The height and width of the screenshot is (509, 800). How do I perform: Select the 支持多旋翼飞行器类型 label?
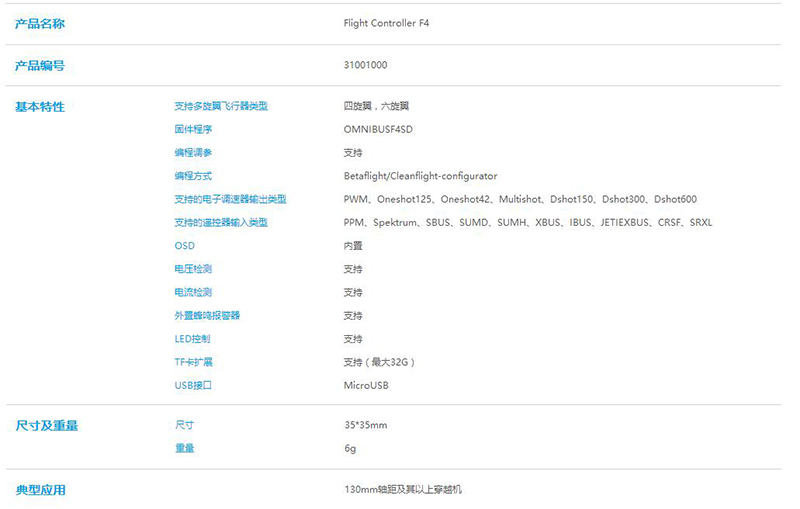click(x=221, y=106)
